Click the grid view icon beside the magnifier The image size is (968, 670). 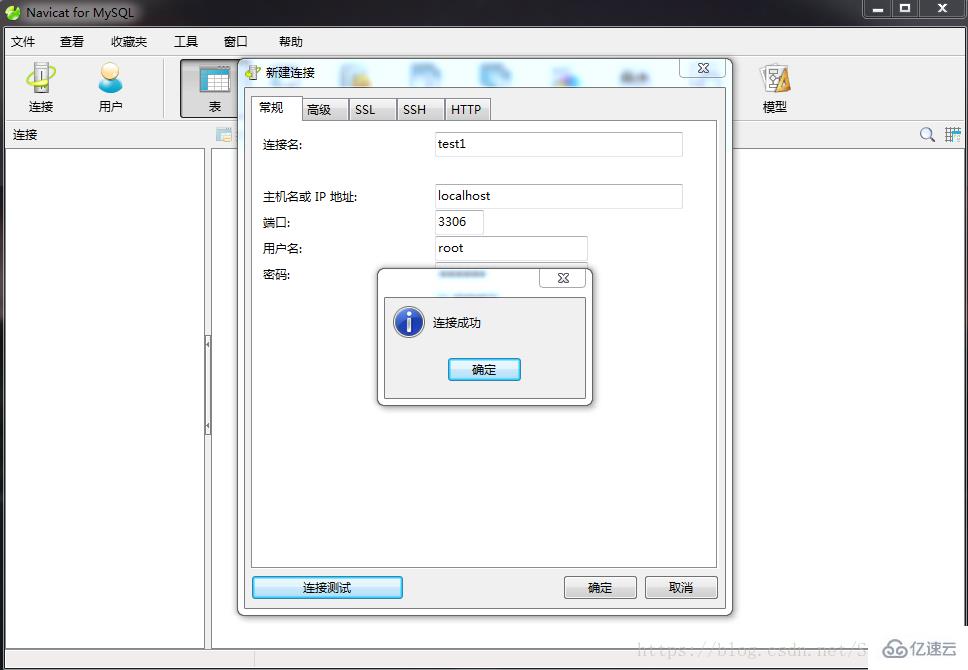[x=950, y=133]
